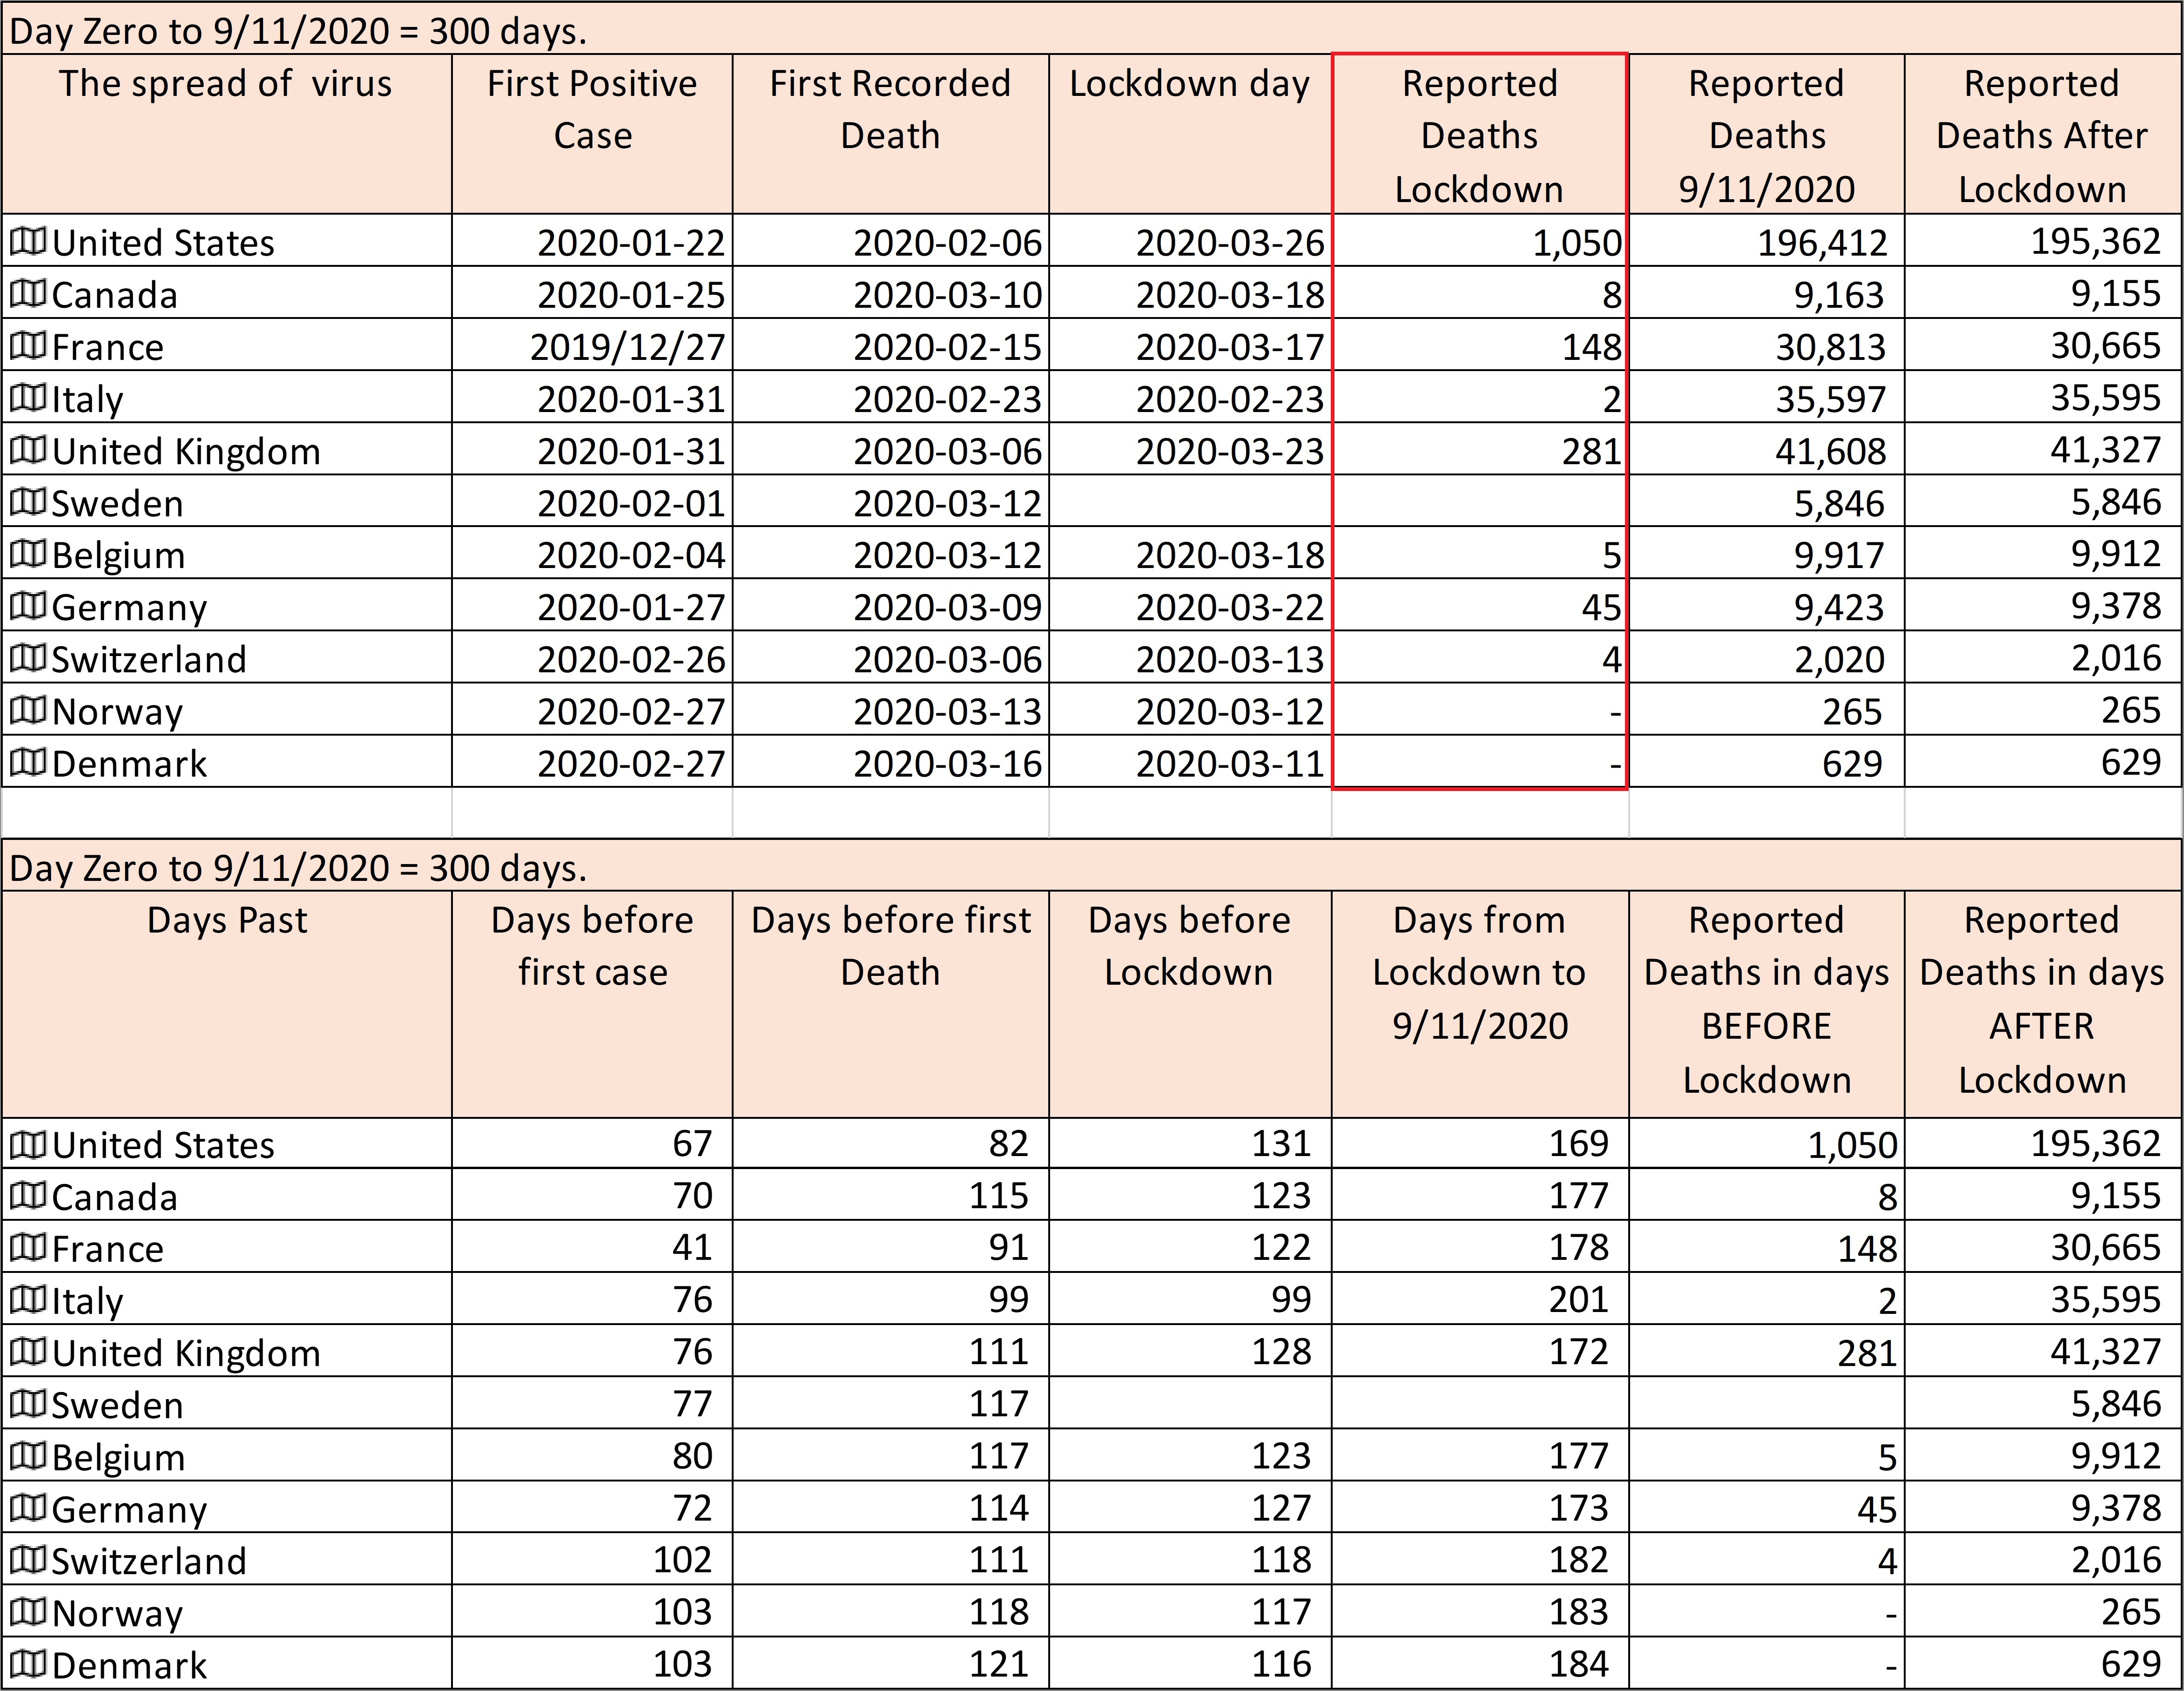
Task: Select the 'Reported Deaths 9/11/2020' header cell
Action: pyautogui.click(x=1767, y=134)
